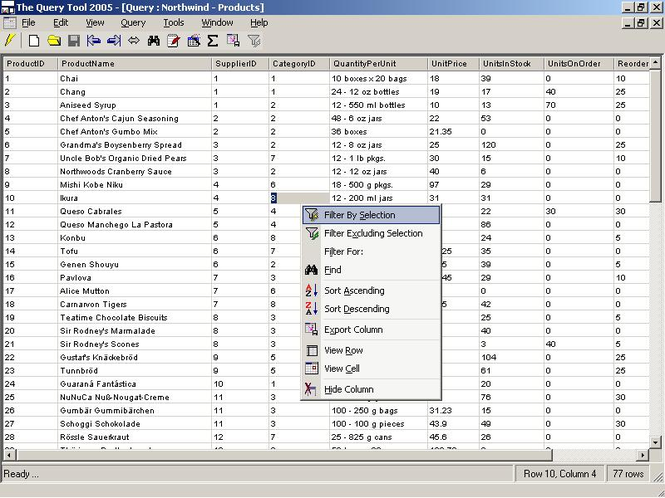Viewport: 665px width, 498px height.
Task: Click the double-headed arrow toolbar icon
Action: coord(133,41)
